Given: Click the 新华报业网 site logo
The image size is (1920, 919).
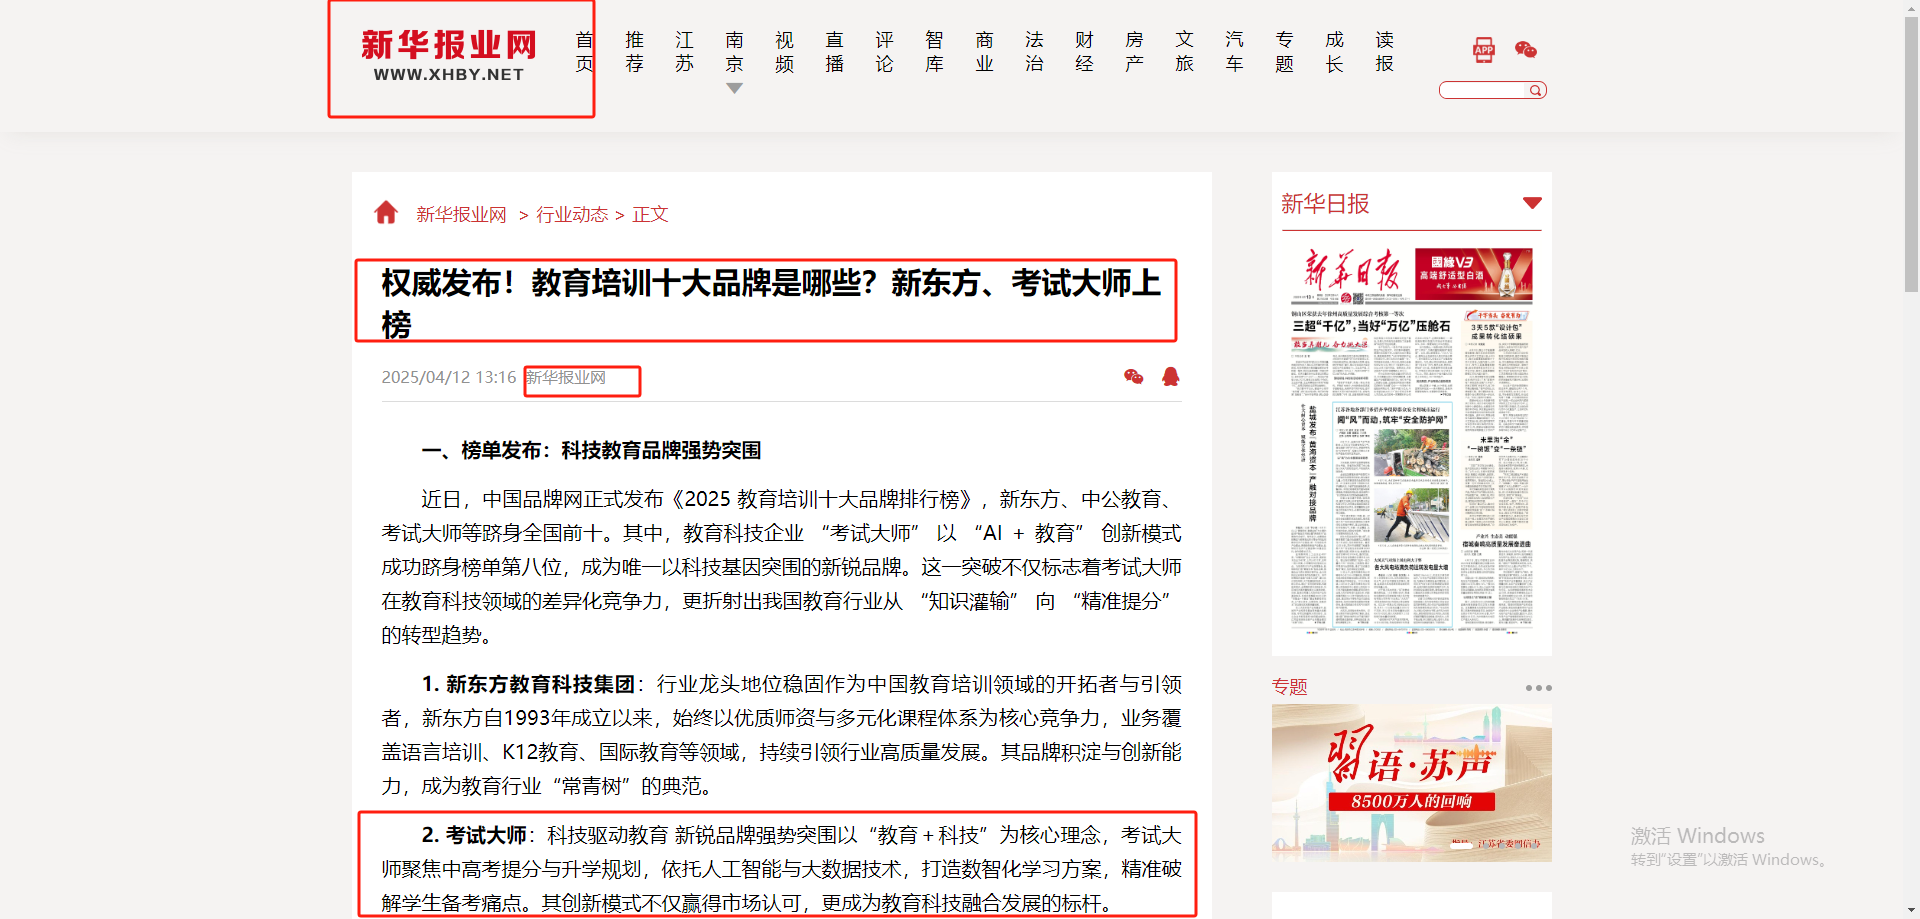Looking at the screenshot, I should tap(449, 56).
